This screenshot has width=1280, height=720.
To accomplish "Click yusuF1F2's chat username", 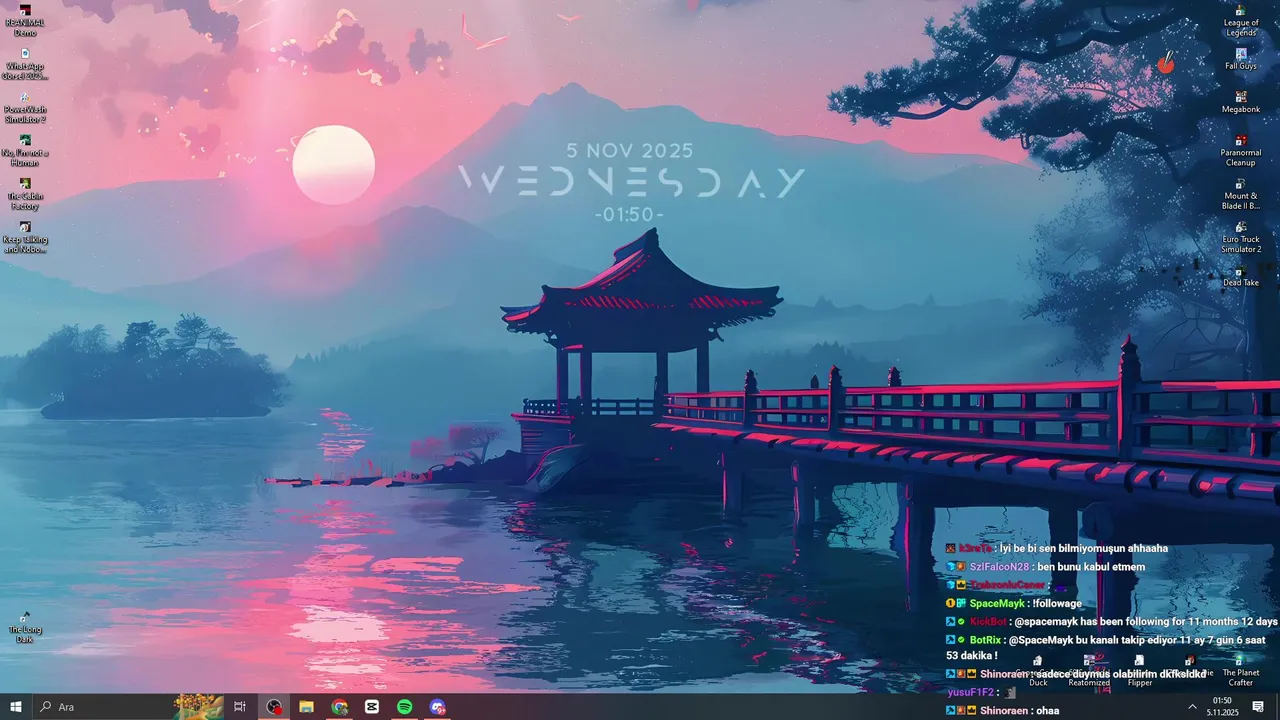I will (970, 692).
